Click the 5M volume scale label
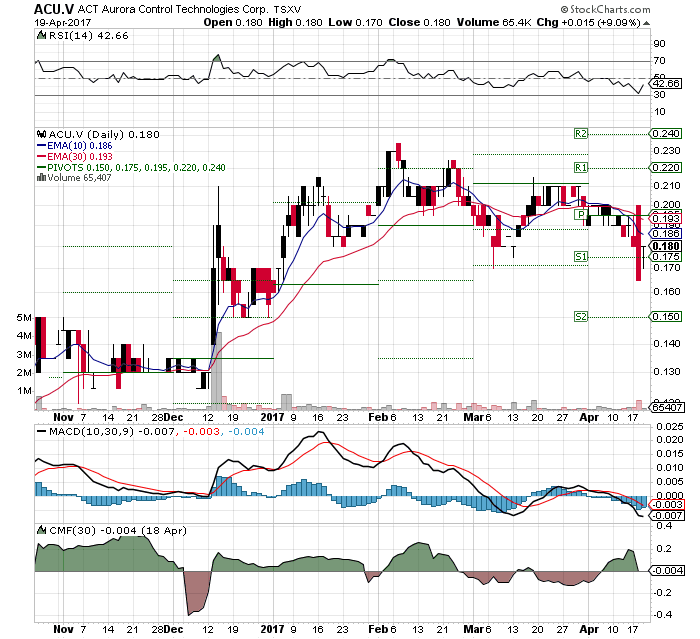 point(24,317)
